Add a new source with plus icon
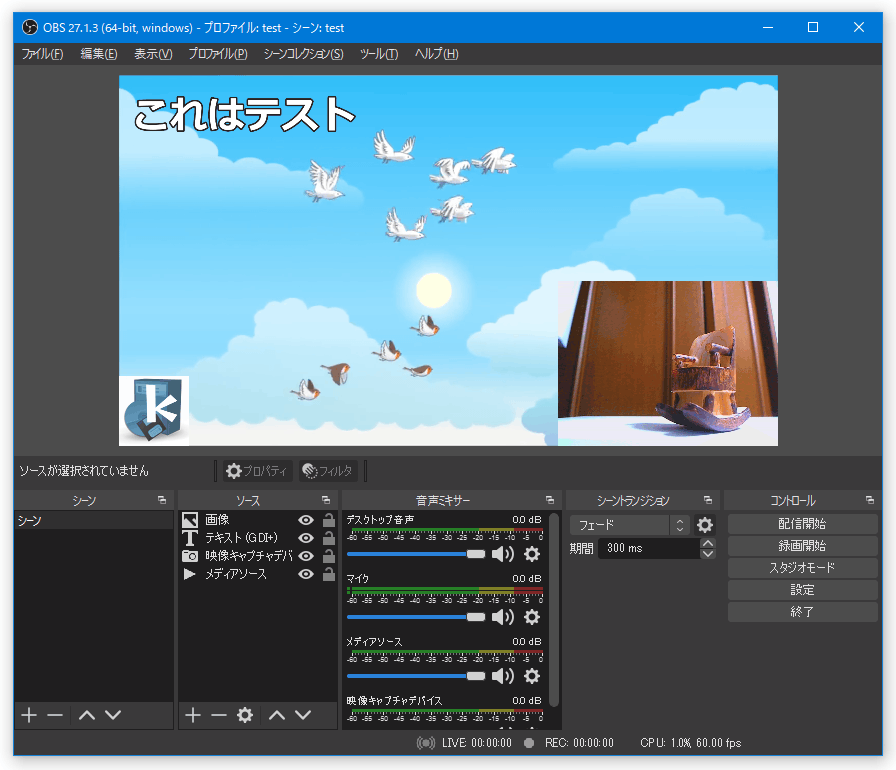The image size is (896, 770). point(193,715)
